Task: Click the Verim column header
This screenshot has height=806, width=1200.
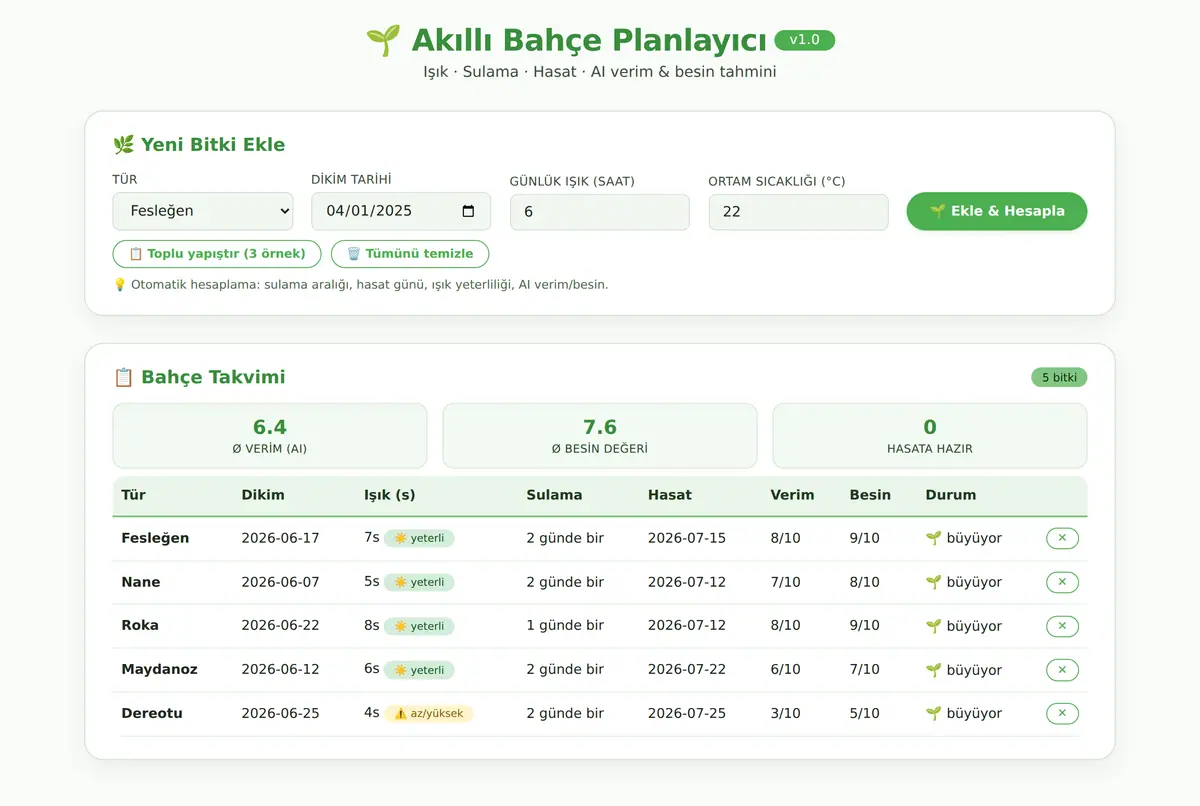Action: click(x=792, y=495)
